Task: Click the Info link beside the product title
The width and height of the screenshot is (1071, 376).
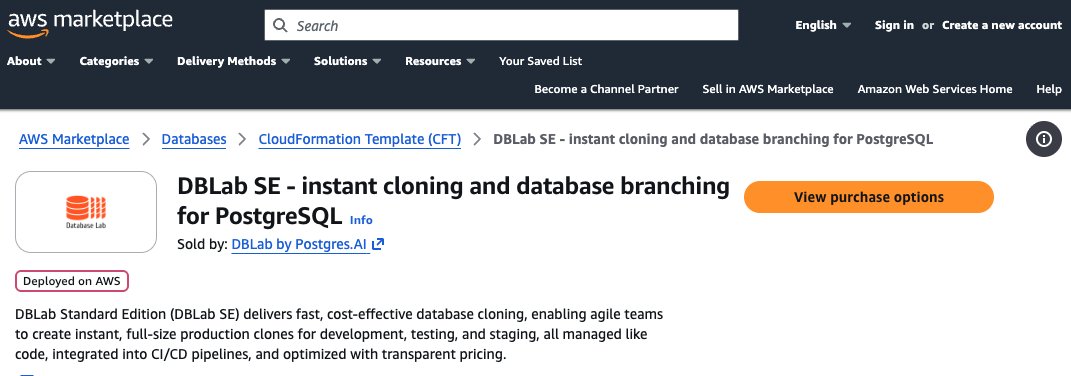Action: pos(361,219)
